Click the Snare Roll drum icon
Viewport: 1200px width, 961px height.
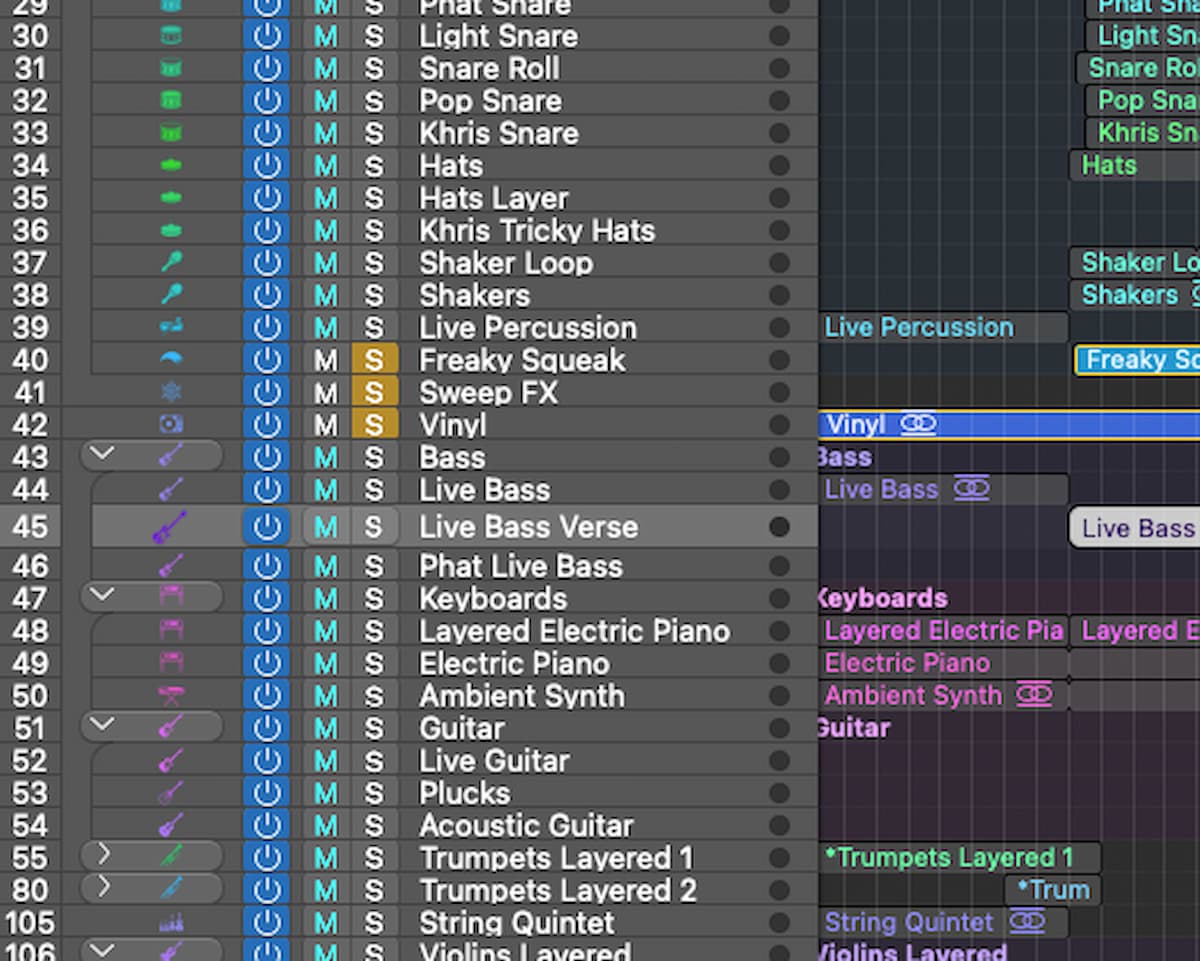click(171, 69)
